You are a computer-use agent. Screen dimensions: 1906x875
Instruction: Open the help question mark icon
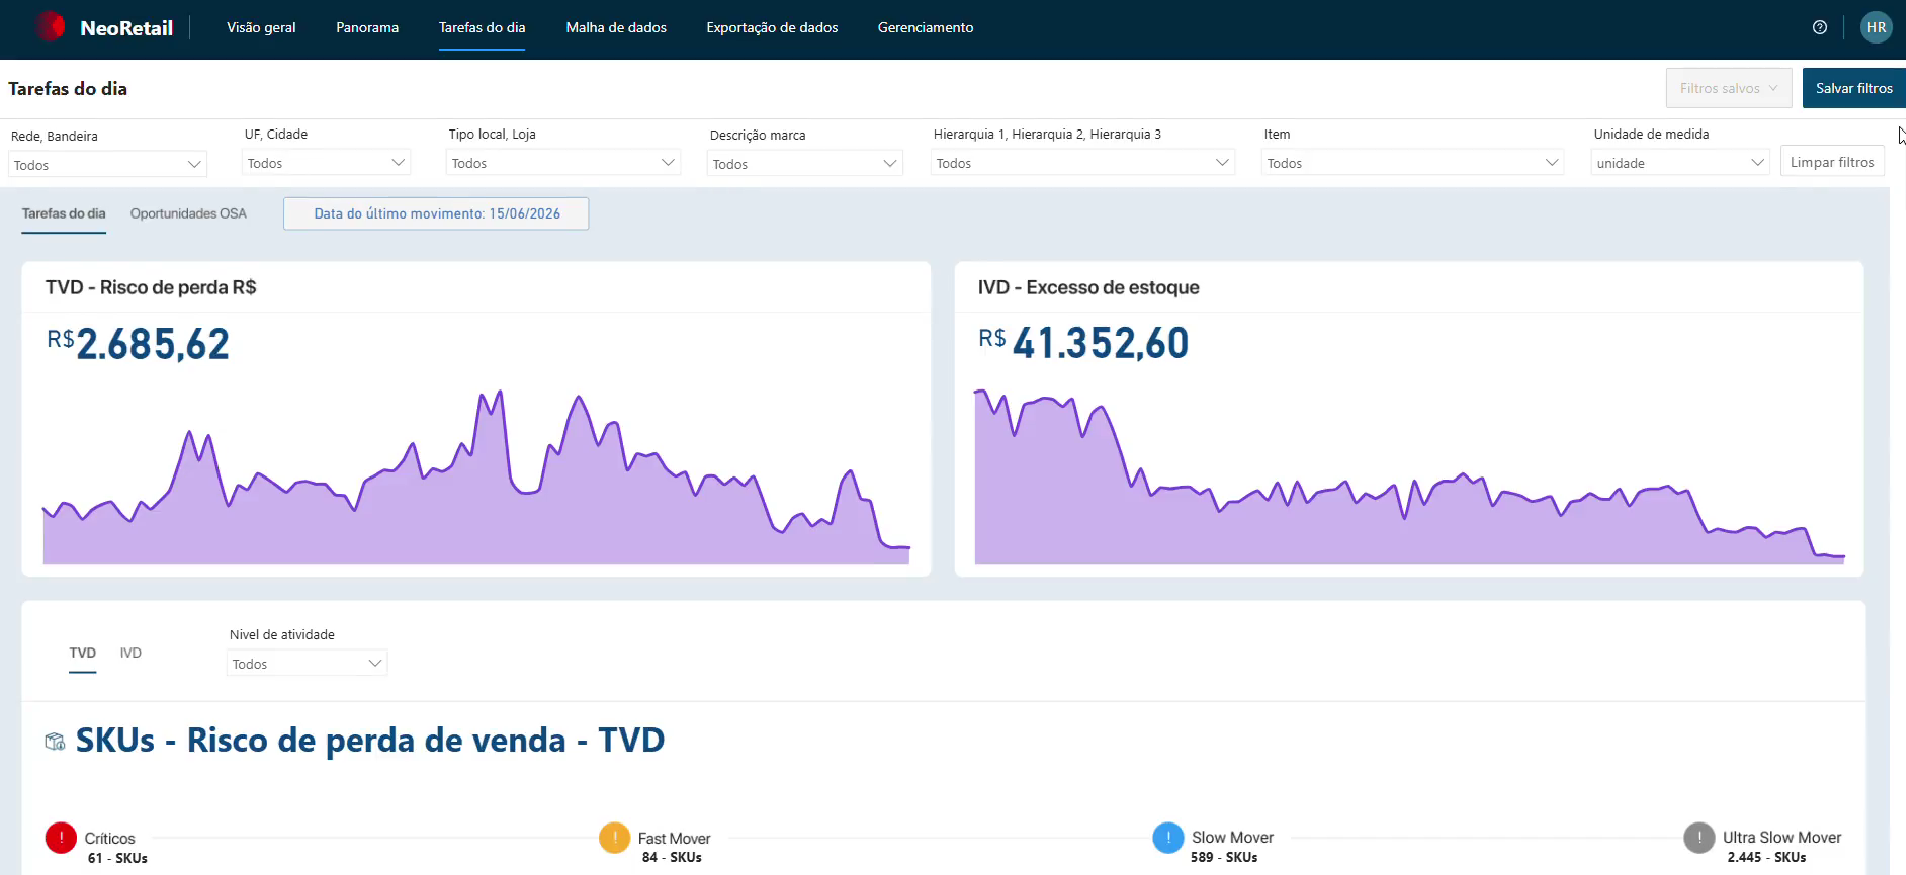point(1820,27)
